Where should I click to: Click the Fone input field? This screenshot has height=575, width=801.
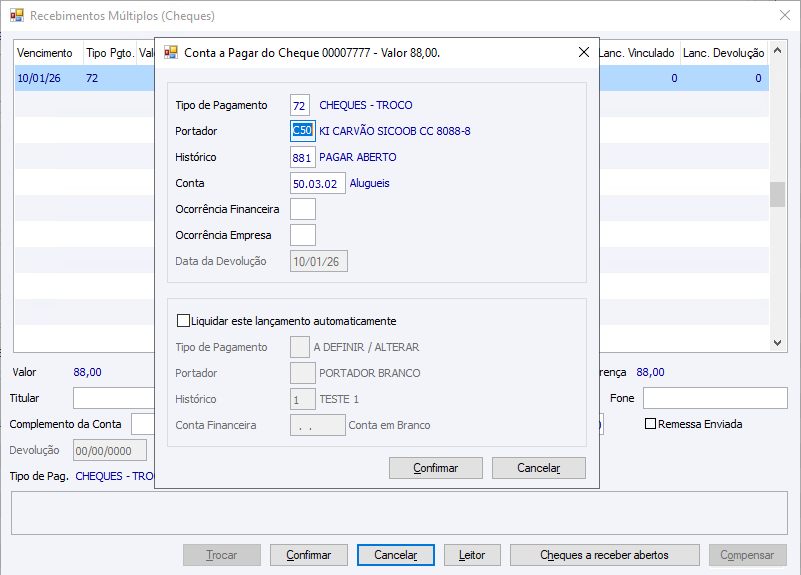pos(715,398)
